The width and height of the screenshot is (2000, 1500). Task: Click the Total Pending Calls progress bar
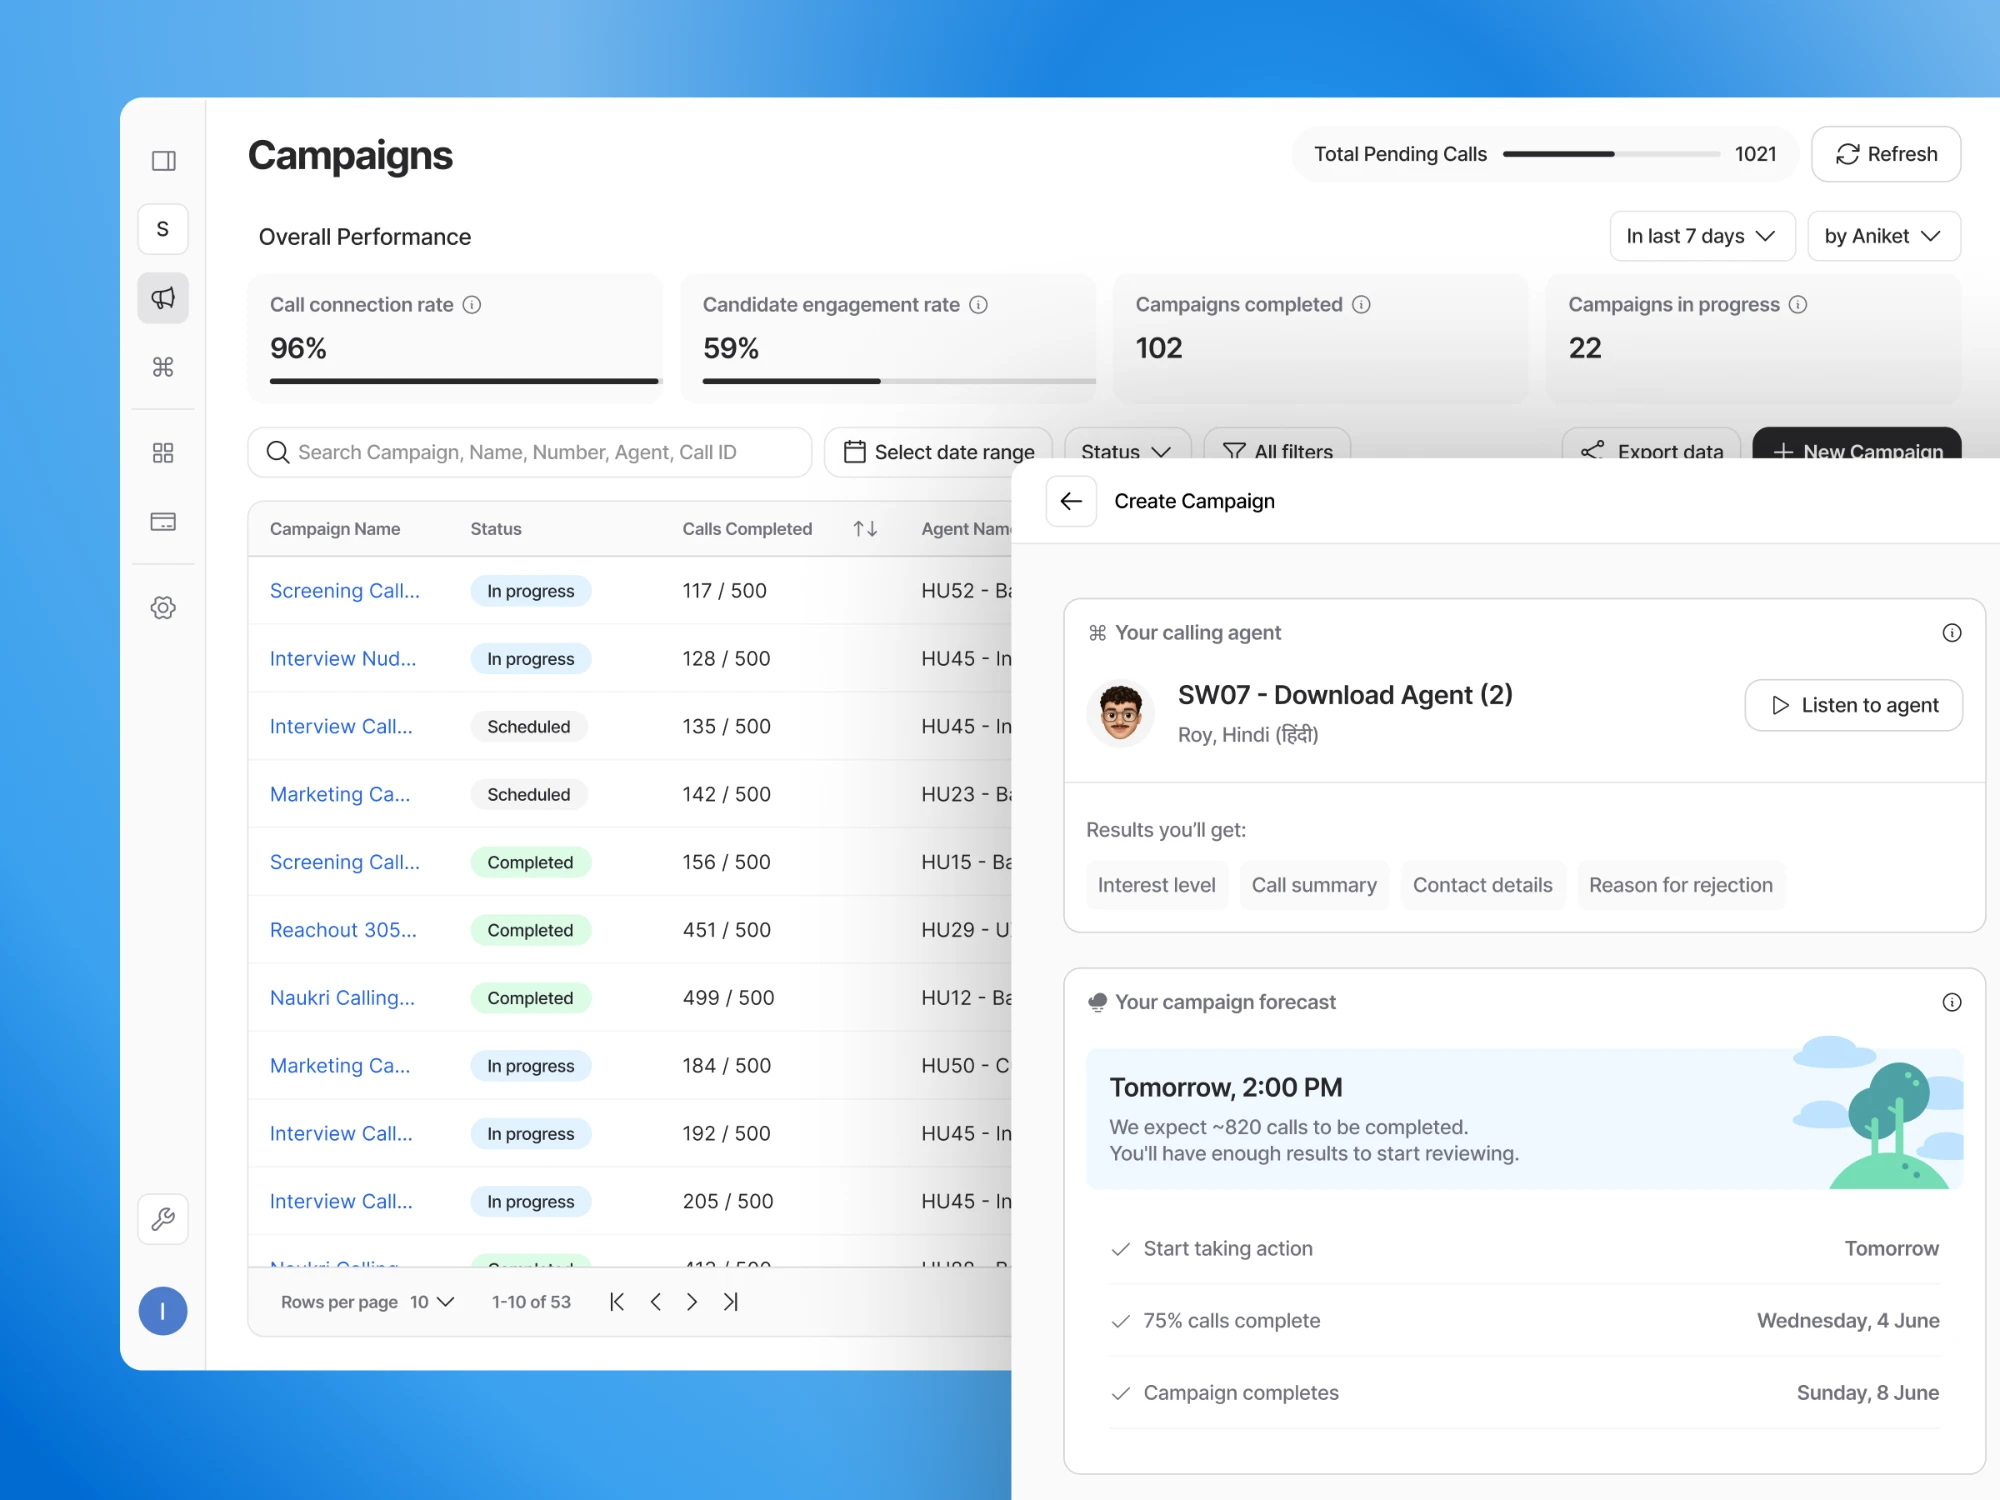pyautogui.click(x=1611, y=154)
